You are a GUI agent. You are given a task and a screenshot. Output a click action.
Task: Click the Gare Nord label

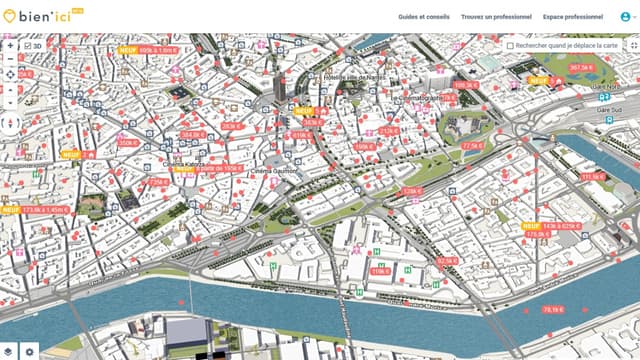click(605, 87)
